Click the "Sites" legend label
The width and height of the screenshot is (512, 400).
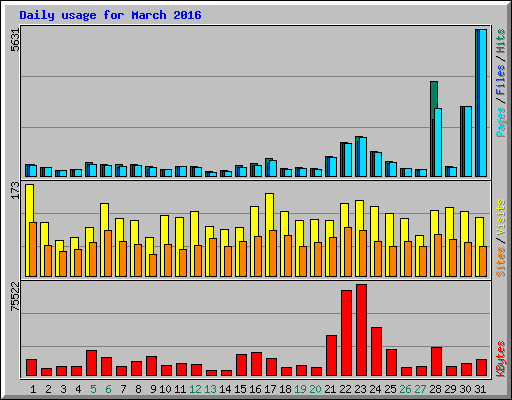(x=501, y=262)
